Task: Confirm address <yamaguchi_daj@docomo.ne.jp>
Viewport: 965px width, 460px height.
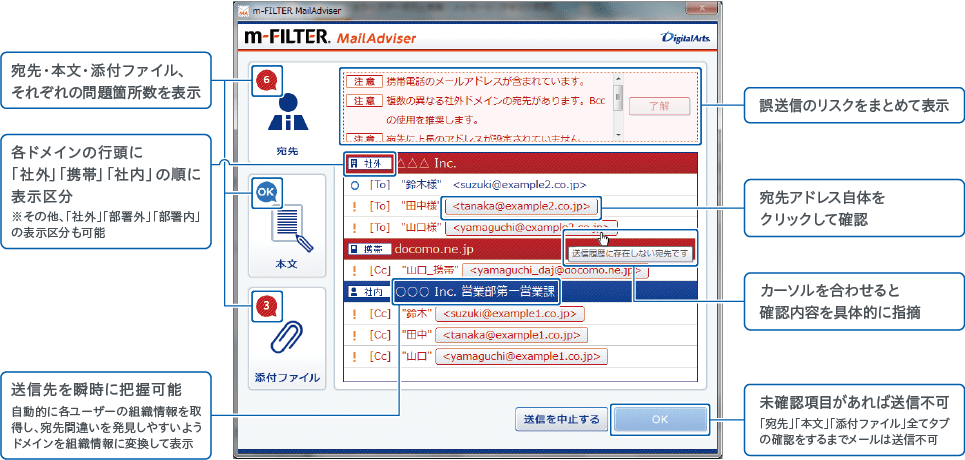Action: 555,270
